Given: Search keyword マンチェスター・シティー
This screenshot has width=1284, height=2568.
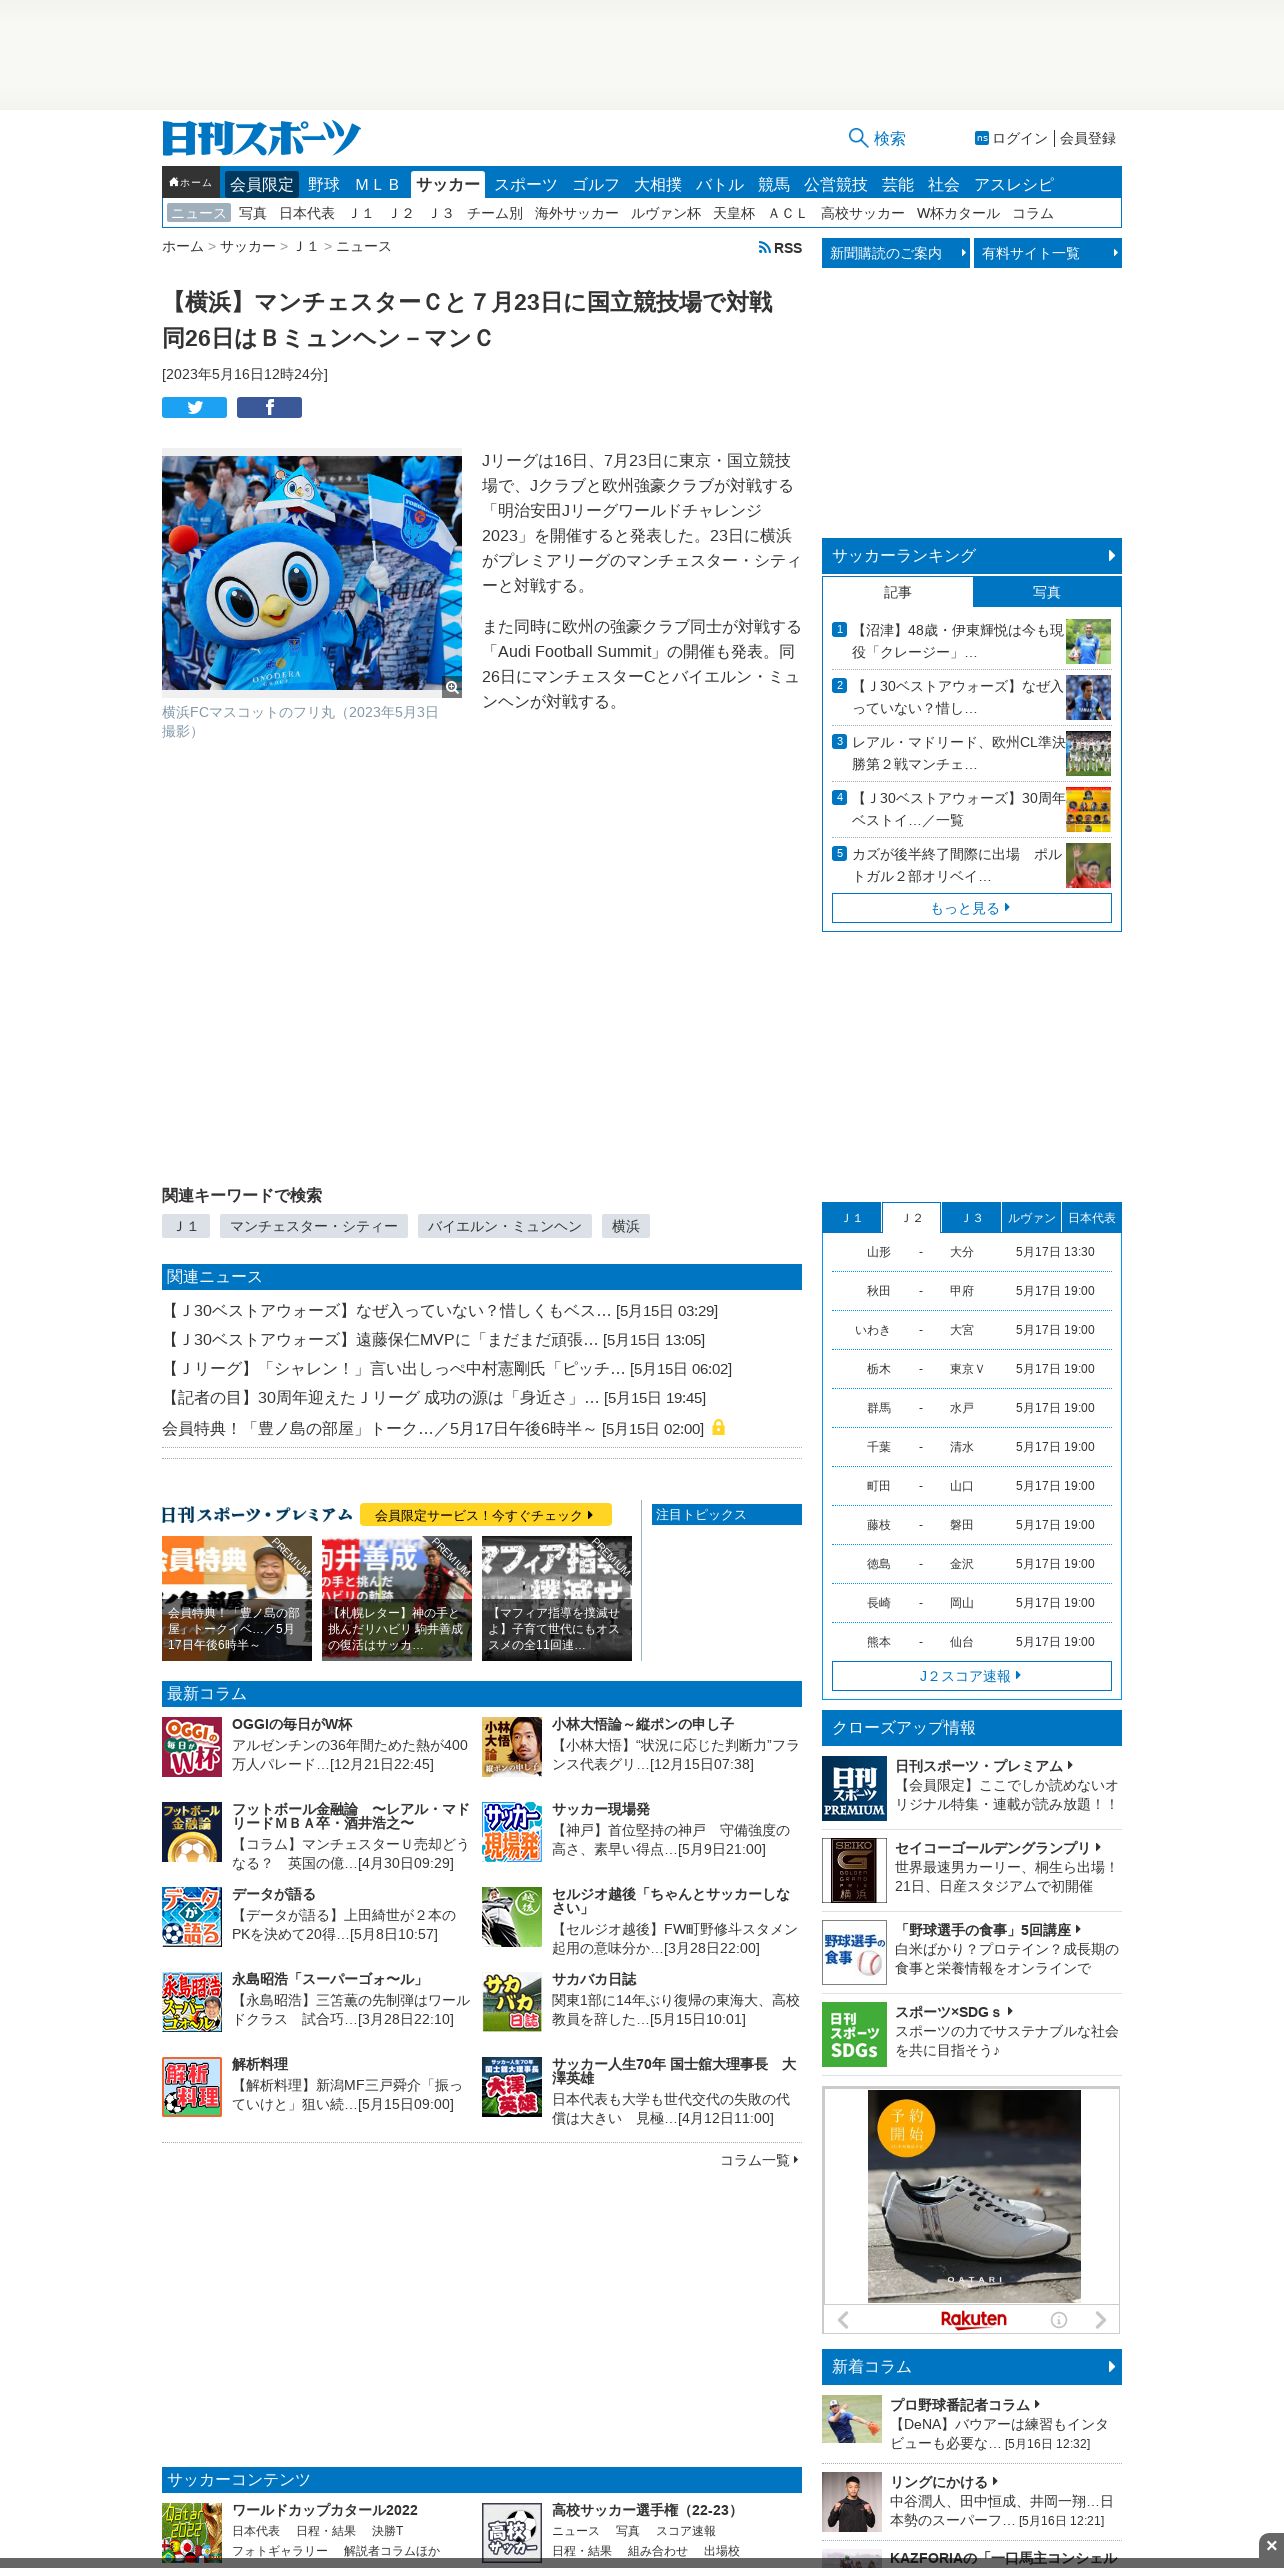Looking at the screenshot, I should [x=314, y=1226].
